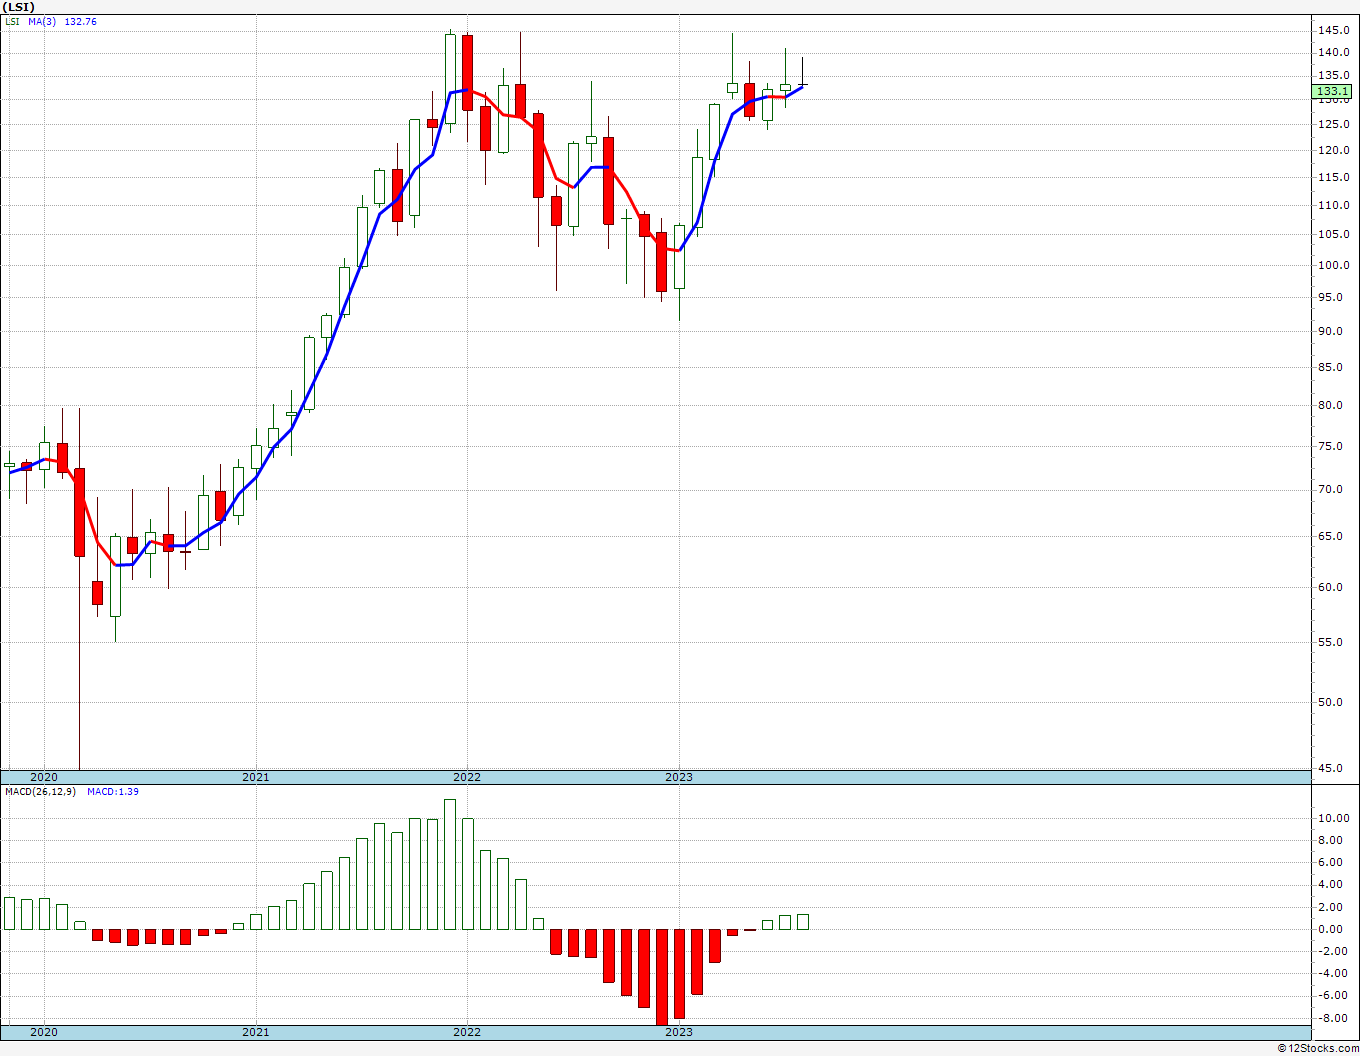
Task: Click the tallest green MACD histogram bar
Action: (450, 864)
